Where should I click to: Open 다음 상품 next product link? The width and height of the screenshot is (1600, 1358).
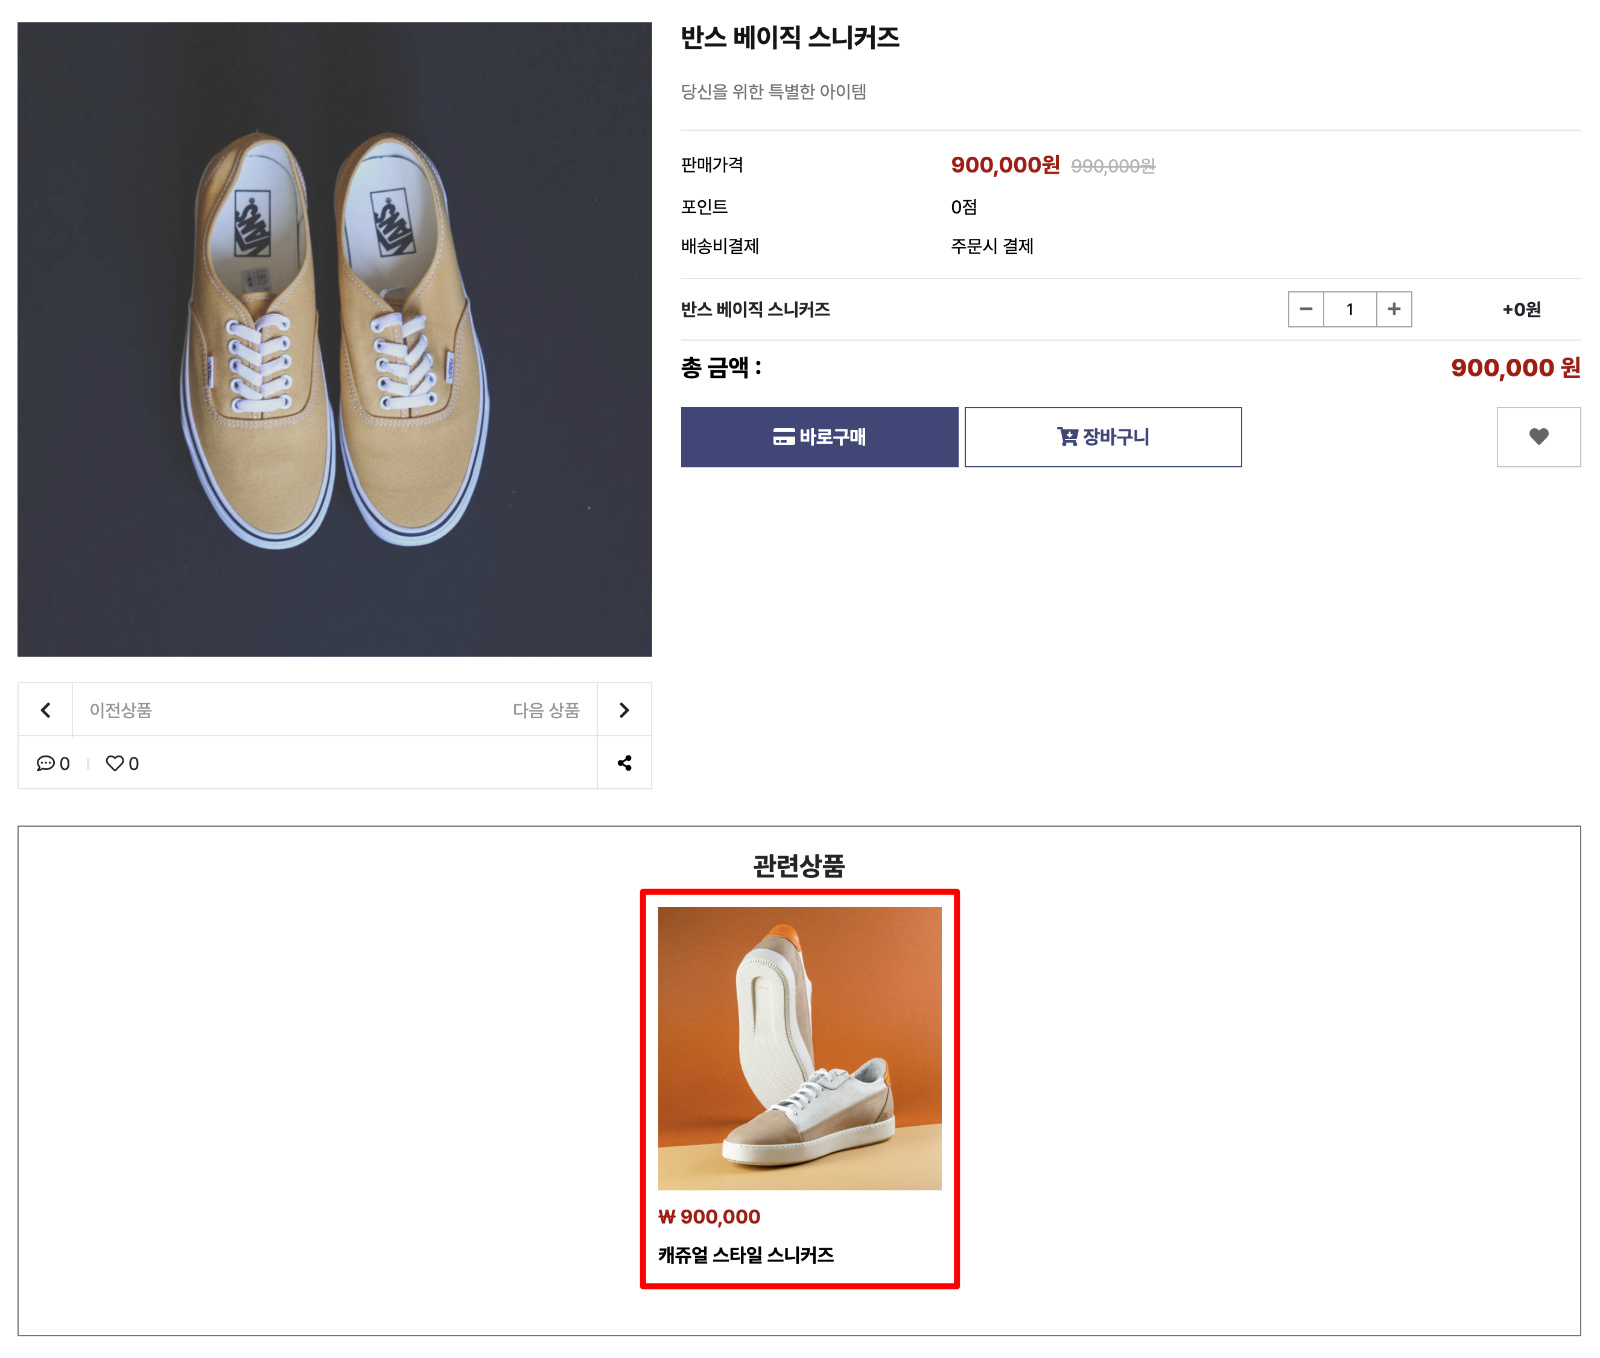click(546, 710)
